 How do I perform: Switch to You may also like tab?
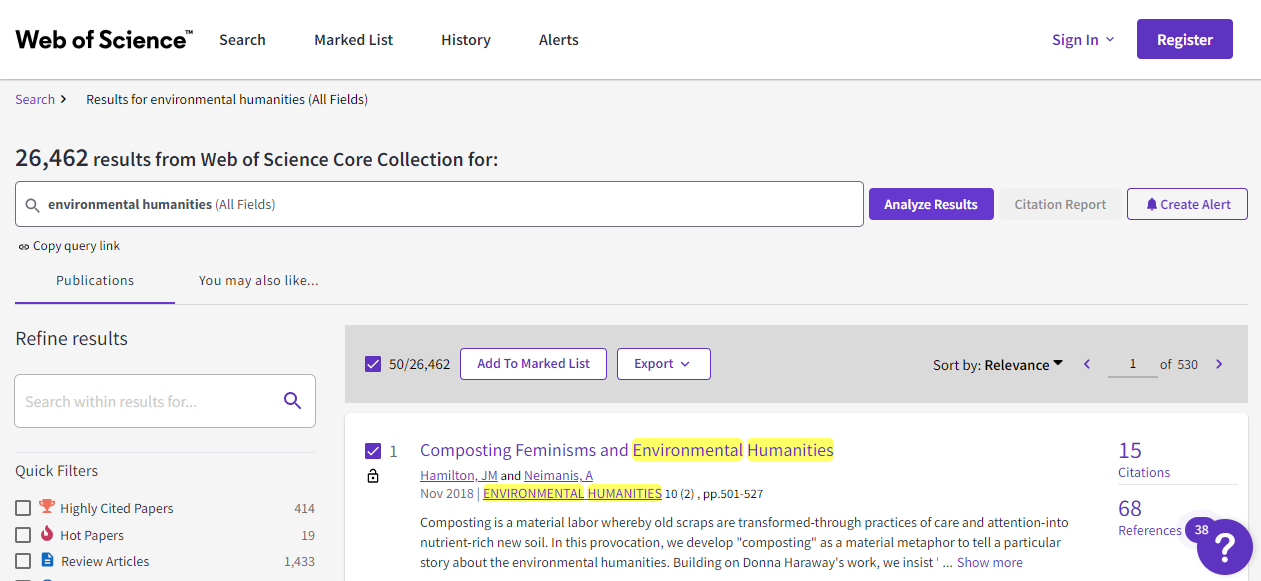click(259, 281)
